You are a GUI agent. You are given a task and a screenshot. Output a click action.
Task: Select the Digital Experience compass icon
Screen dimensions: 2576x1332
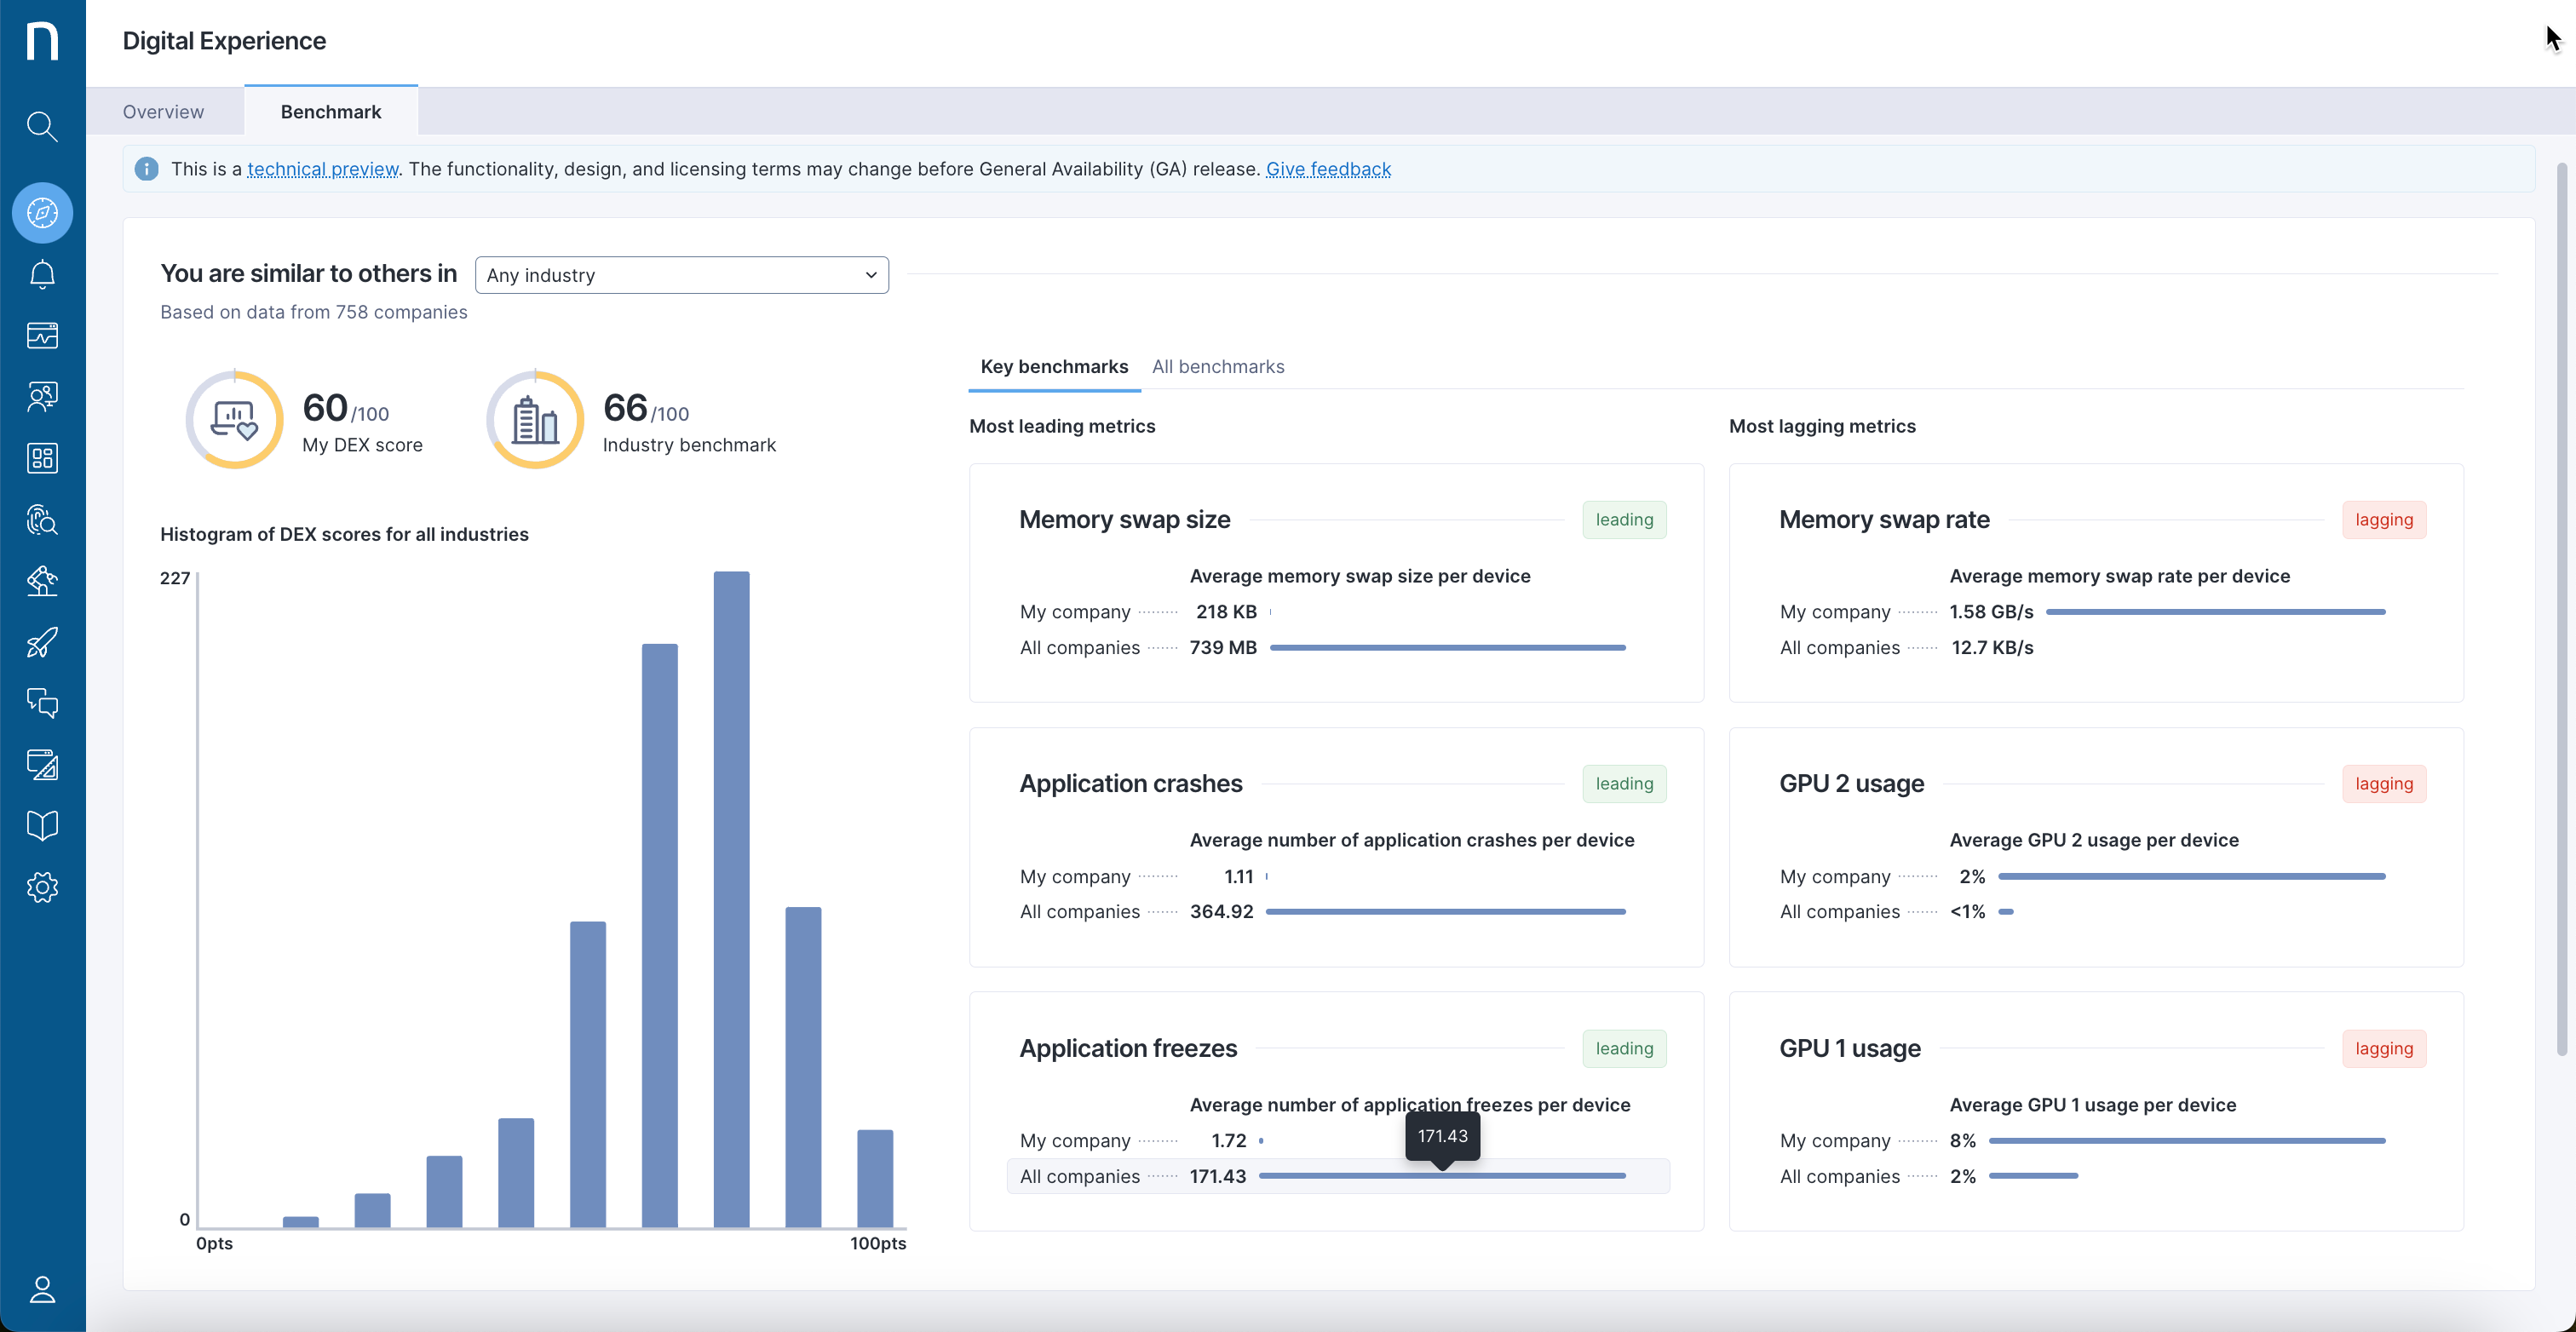click(42, 213)
